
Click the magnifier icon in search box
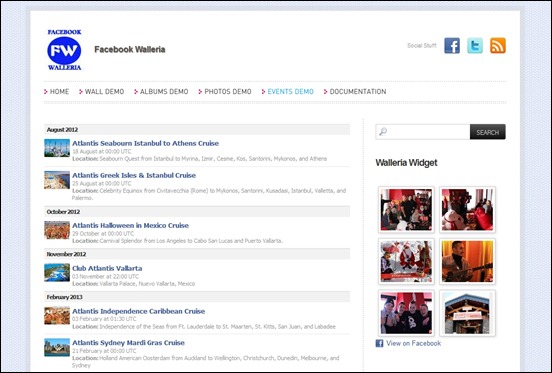pos(383,132)
